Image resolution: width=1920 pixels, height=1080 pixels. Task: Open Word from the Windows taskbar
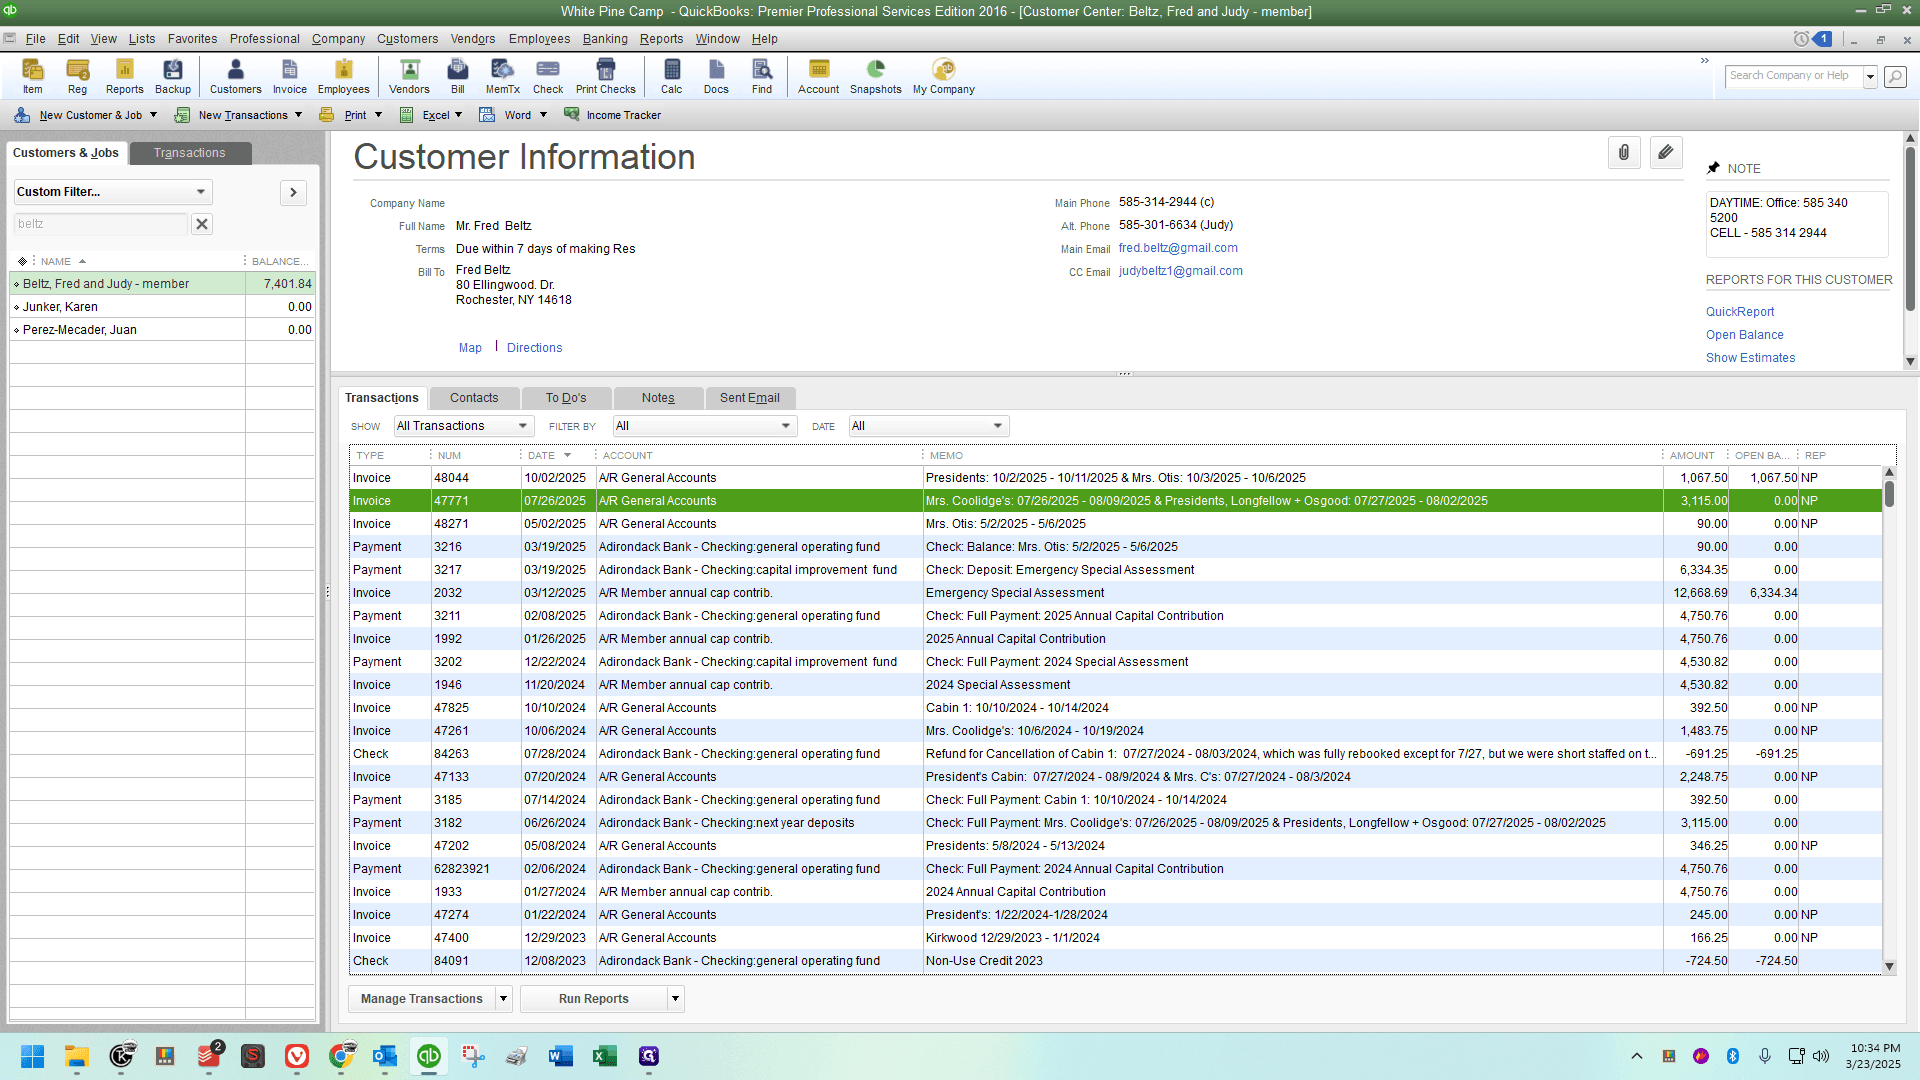[x=561, y=1056]
